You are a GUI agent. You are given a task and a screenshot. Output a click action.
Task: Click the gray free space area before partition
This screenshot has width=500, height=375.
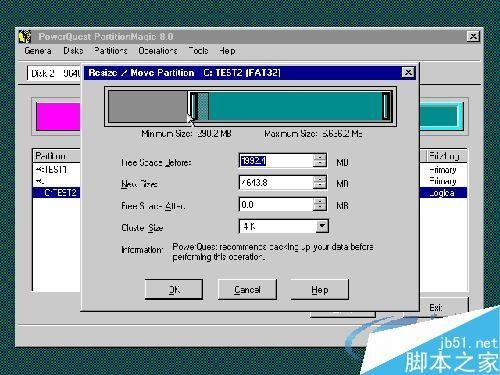[x=148, y=106]
